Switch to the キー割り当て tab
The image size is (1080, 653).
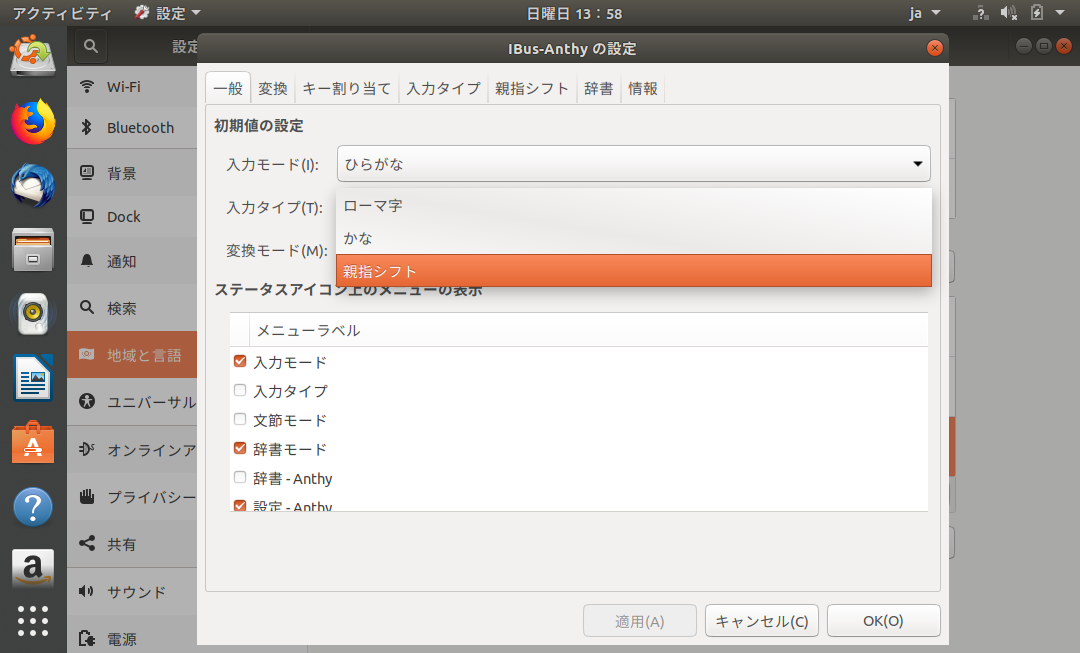coord(346,88)
